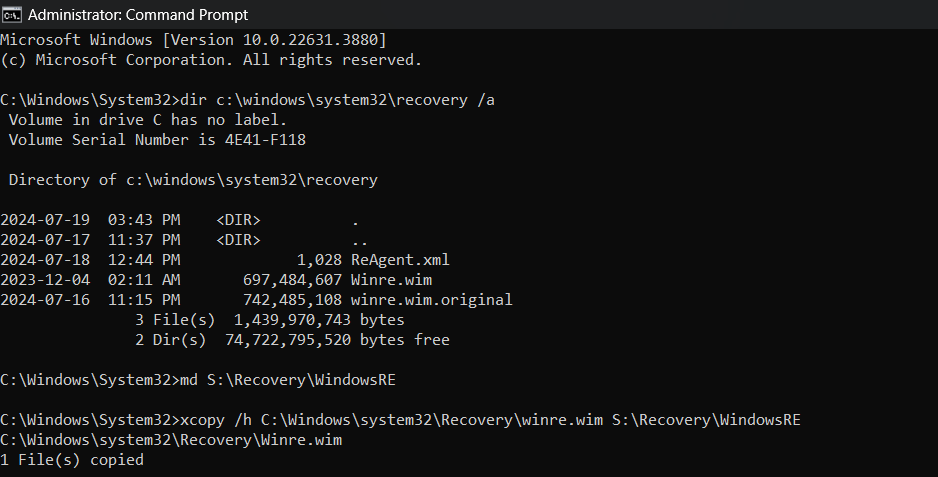Click the Administrator: Command Prompt title text
Viewport: 938px width, 477px height.
[138, 15]
